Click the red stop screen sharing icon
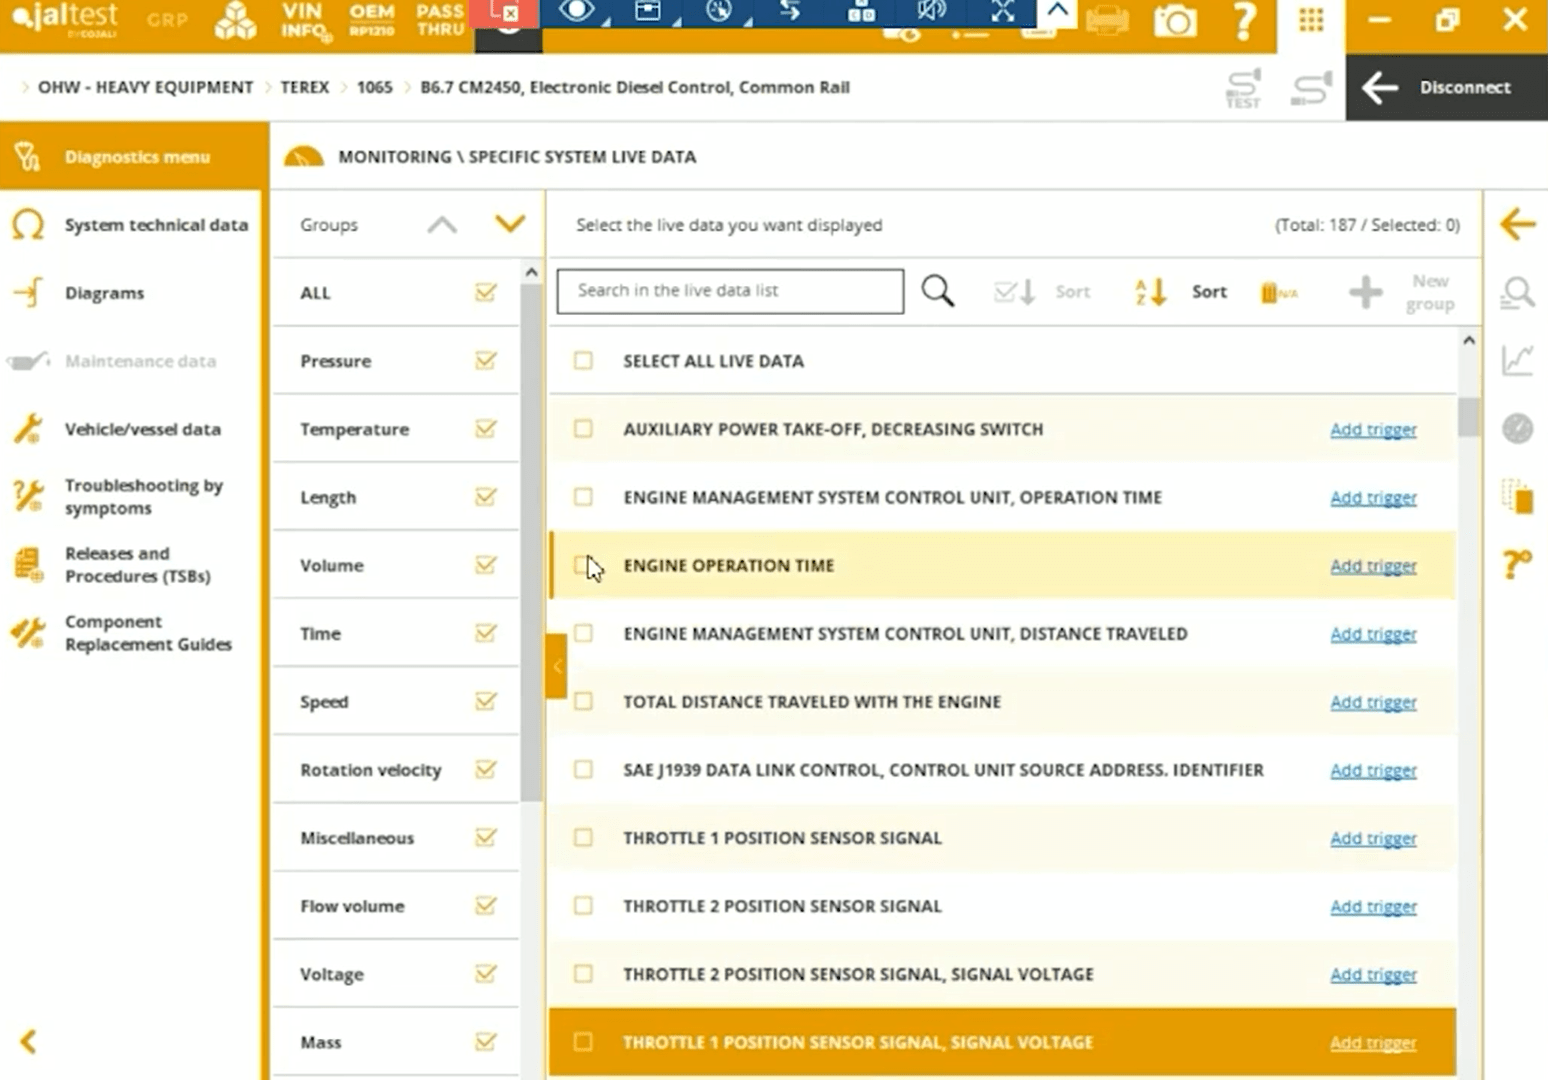This screenshot has width=1548, height=1080. (505, 13)
